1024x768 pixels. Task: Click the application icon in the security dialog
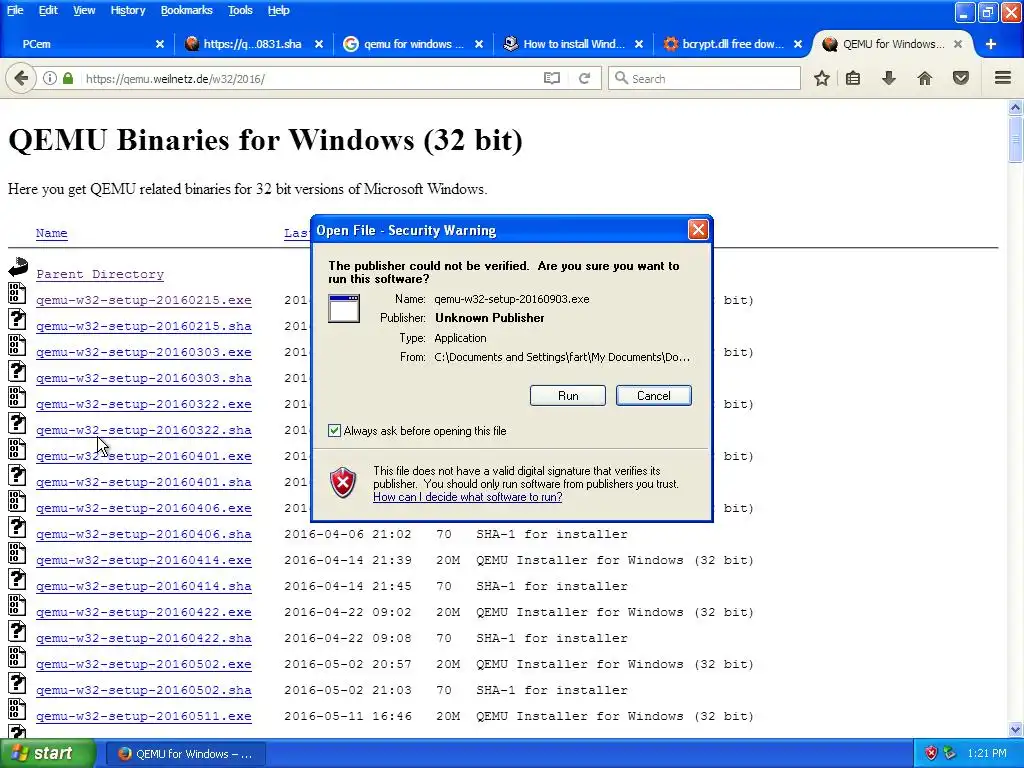(344, 308)
